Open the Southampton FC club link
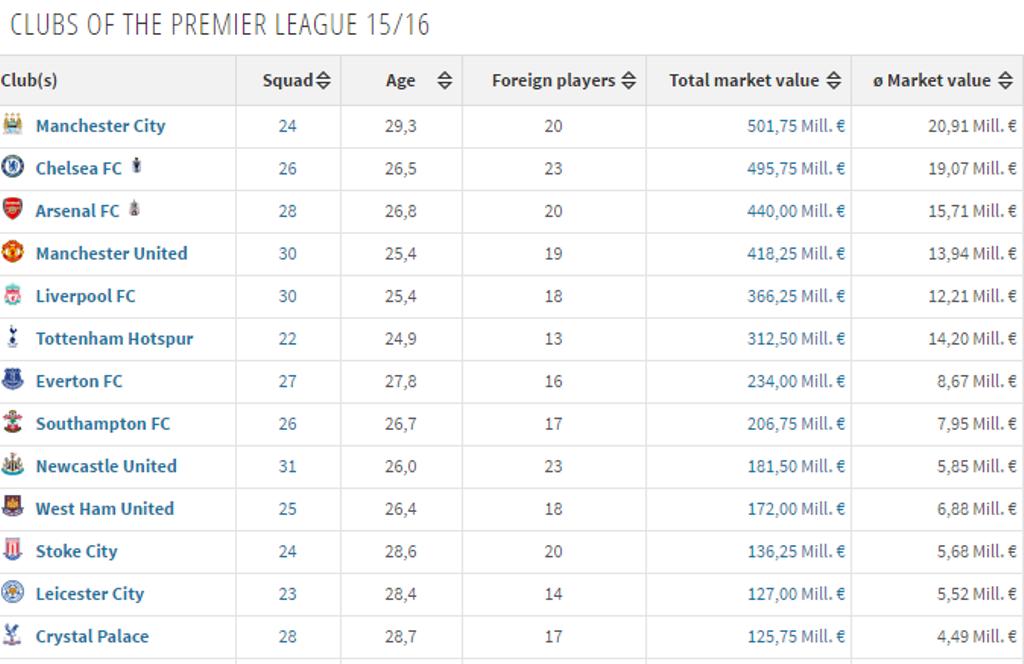 pos(103,424)
